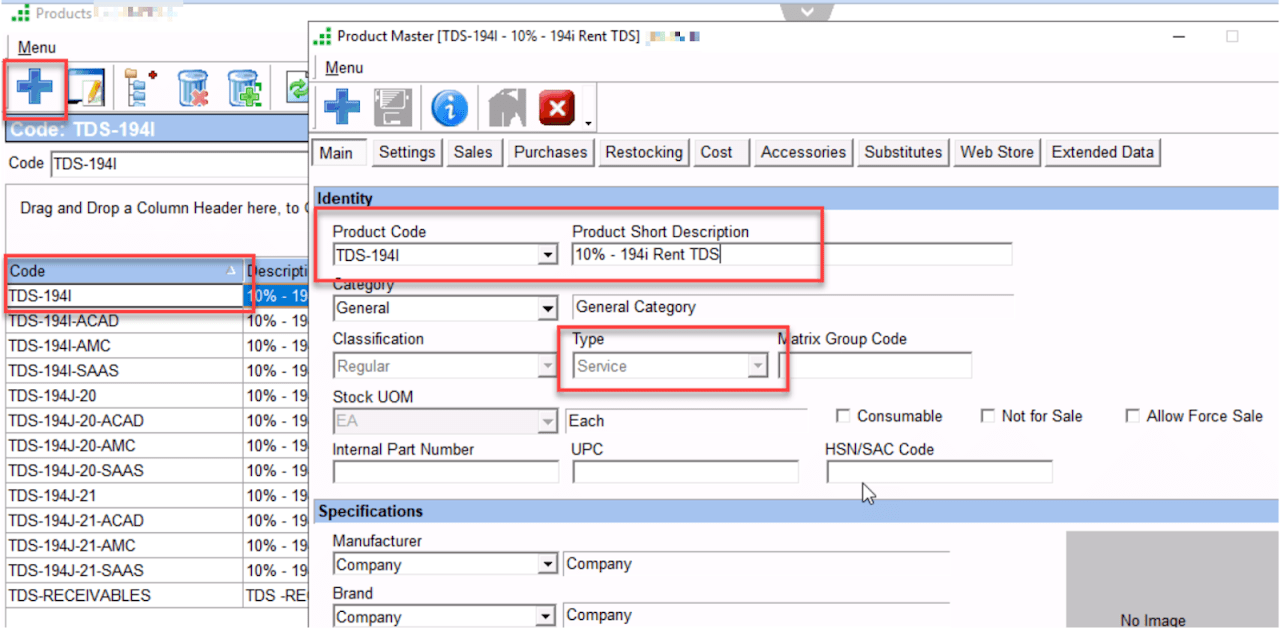This screenshot has width=1280, height=631.
Task: Switch to the Purchases tab
Action: 550,152
